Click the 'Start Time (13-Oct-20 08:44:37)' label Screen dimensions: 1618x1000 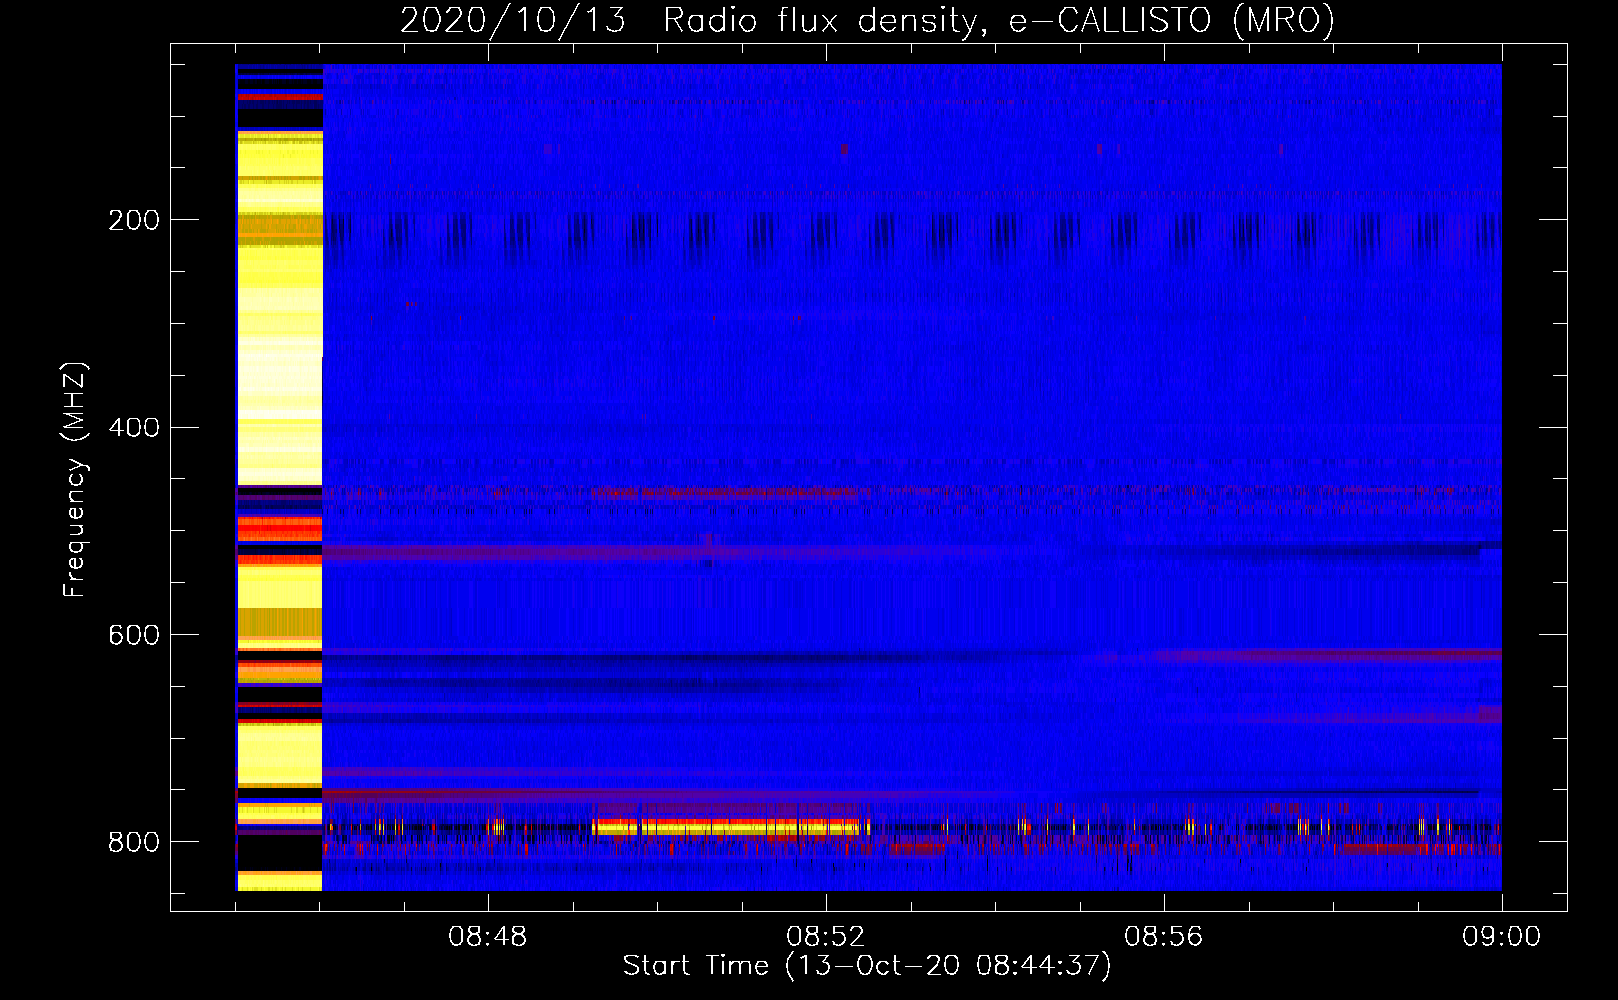point(867,966)
